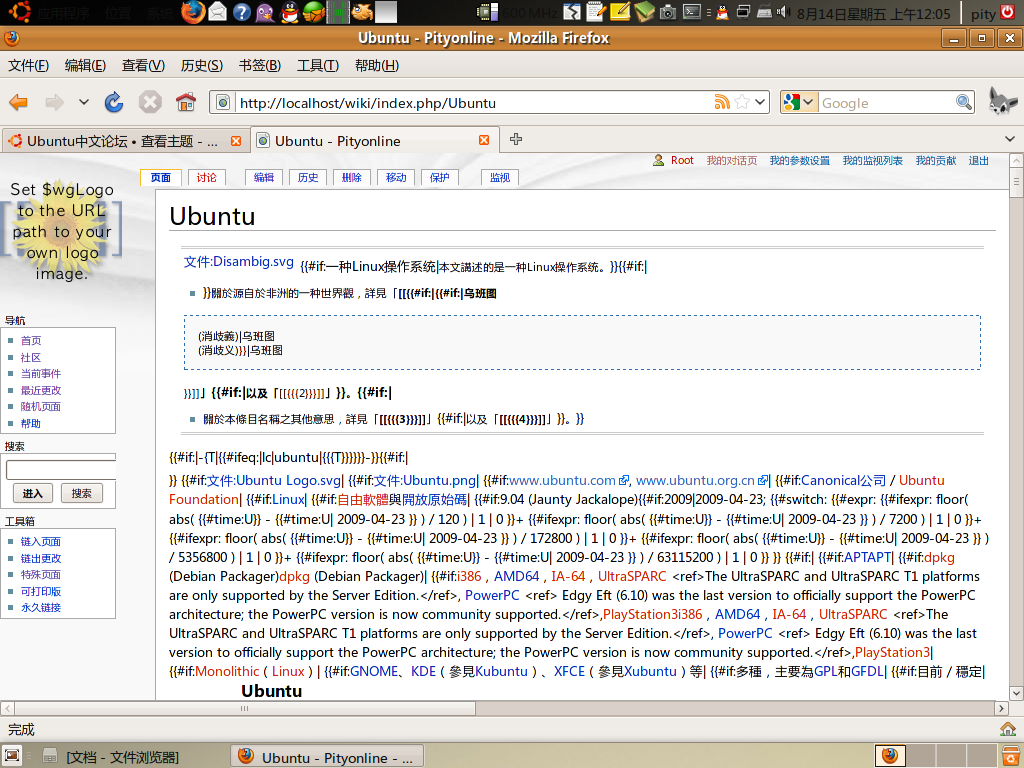Open the blue help question-mark launcher
This screenshot has width=1024, height=768.
pyautogui.click(x=242, y=12)
